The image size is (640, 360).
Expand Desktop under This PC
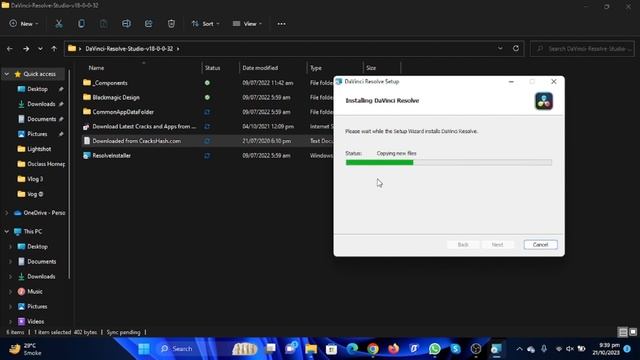(x=10, y=247)
